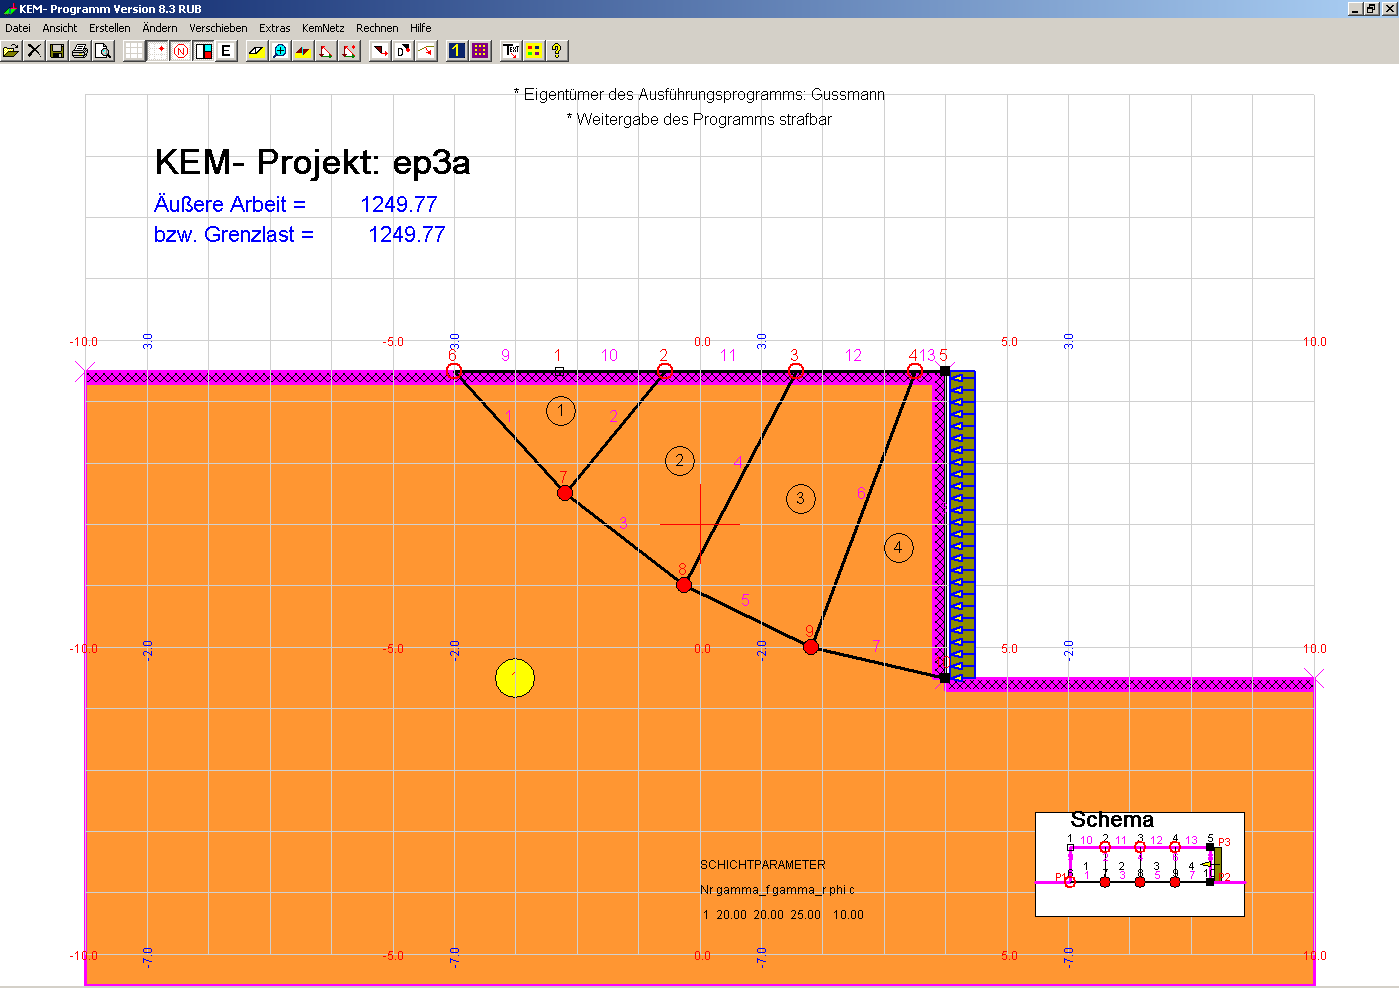
Task: Select open surface node 6
Action: pyautogui.click(x=454, y=371)
